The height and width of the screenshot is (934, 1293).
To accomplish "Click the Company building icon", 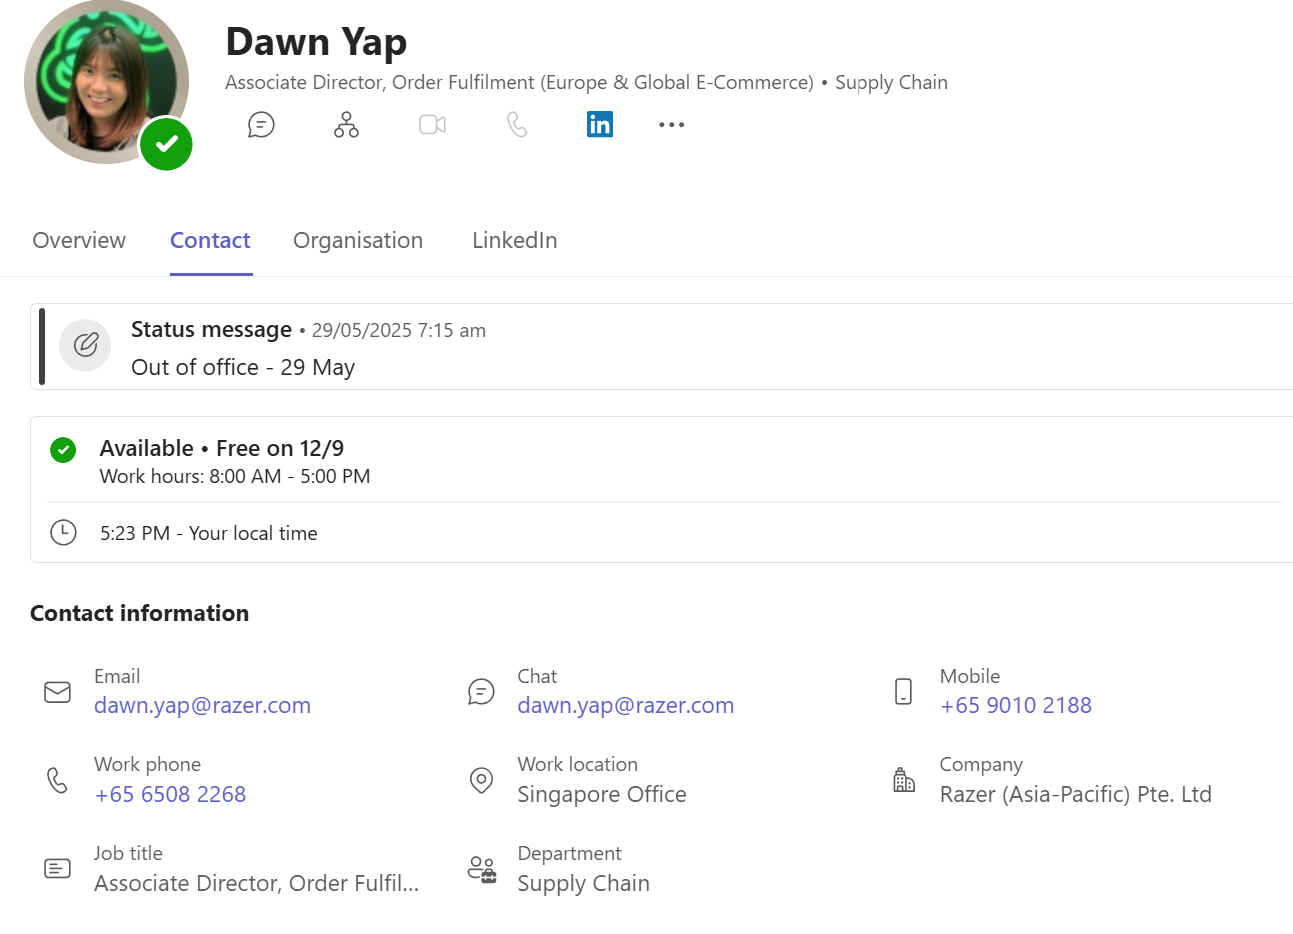I will [904, 780].
